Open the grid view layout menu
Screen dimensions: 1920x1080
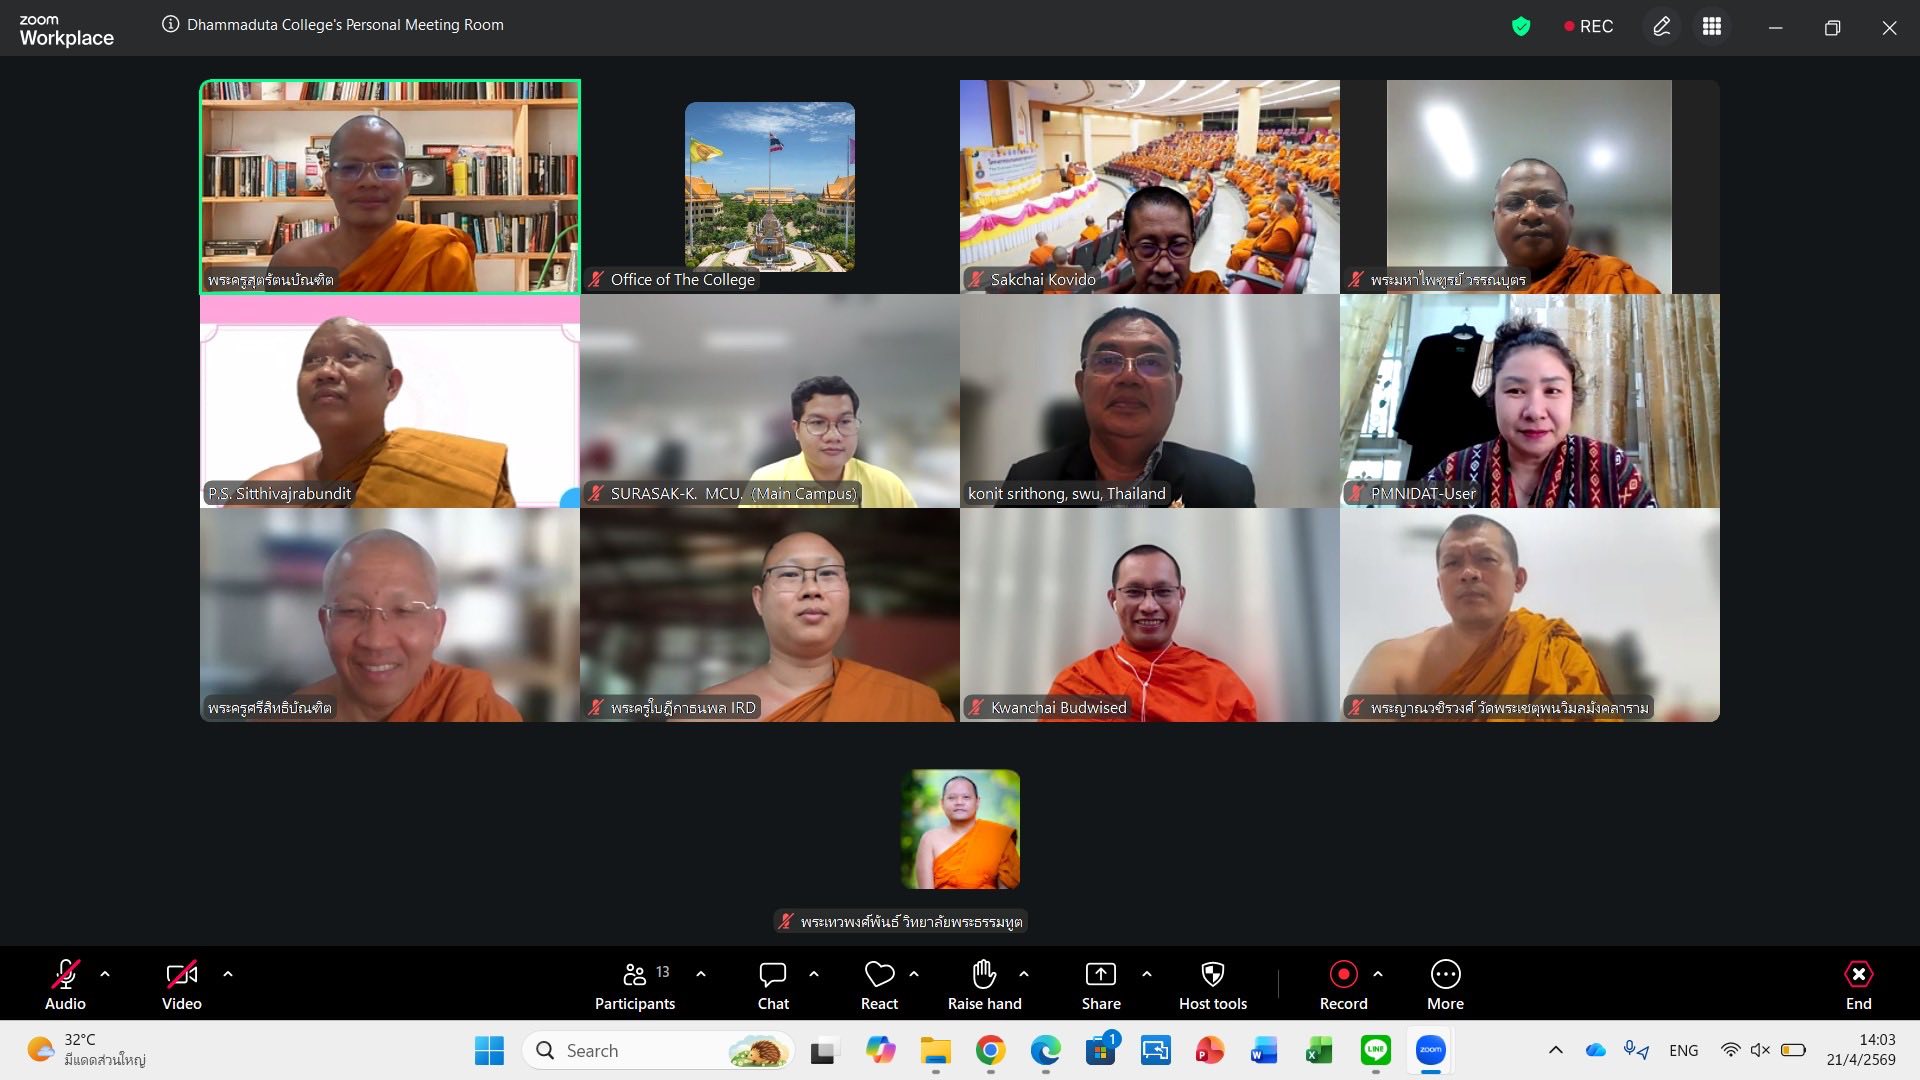click(x=1712, y=27)
